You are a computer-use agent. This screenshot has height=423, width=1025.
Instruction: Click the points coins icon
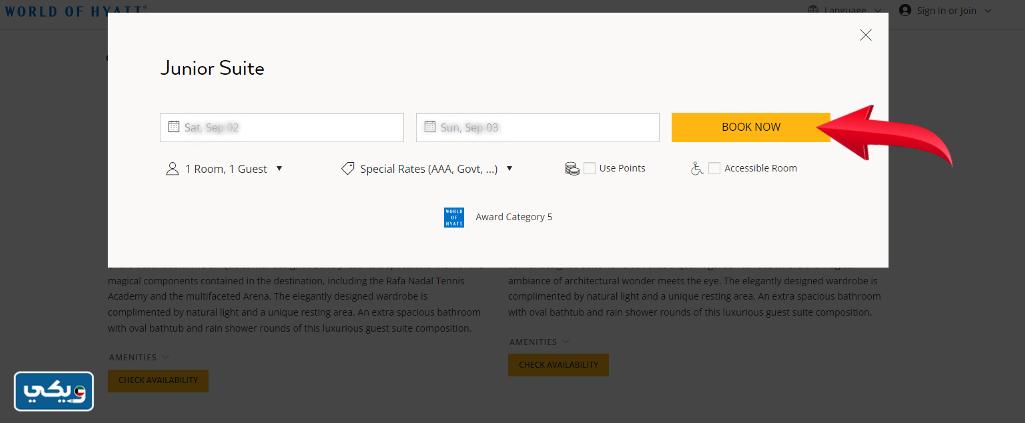point(572,169)
